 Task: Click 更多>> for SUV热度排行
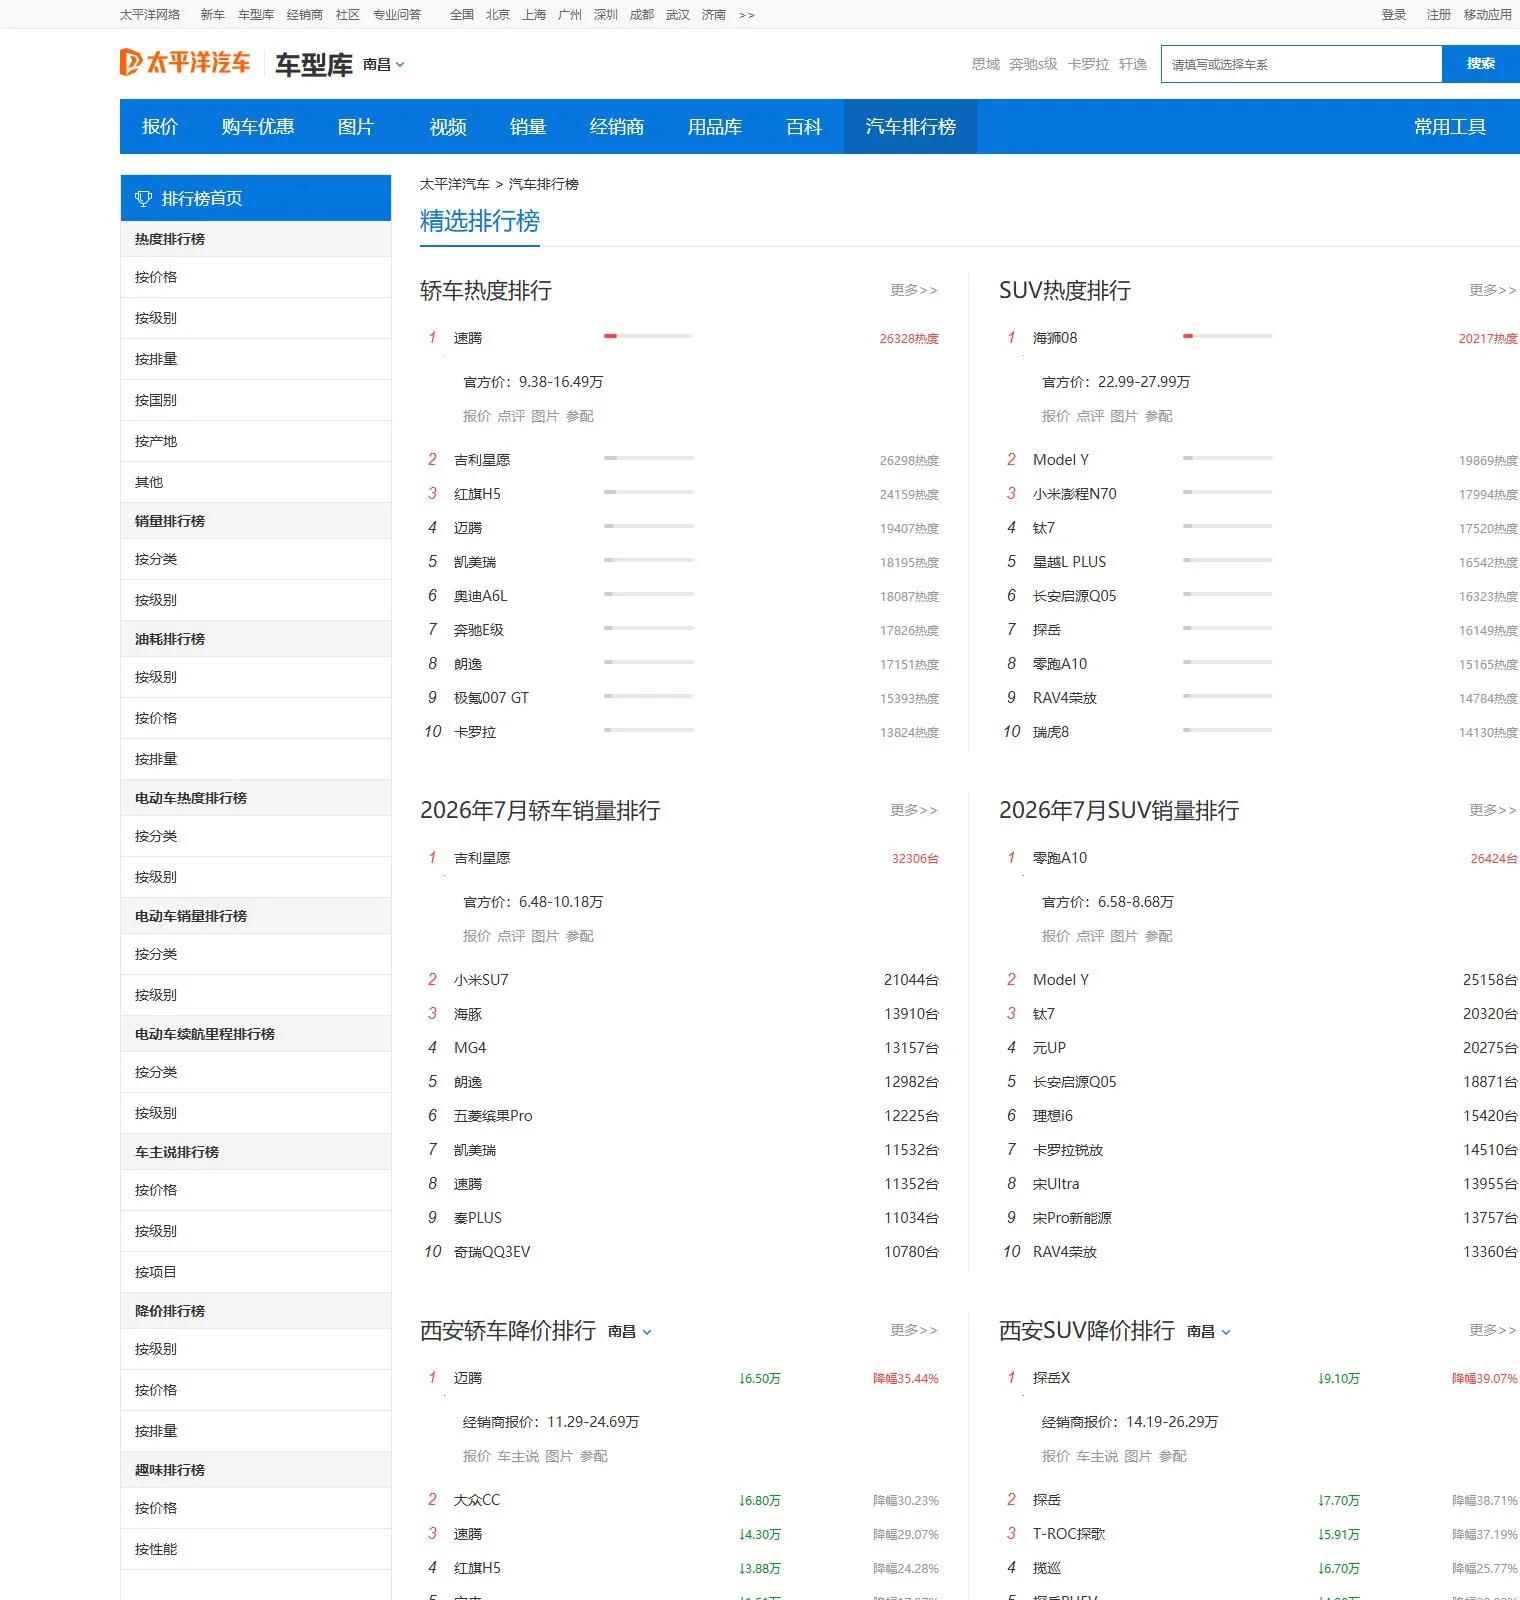coord(1493,290)
